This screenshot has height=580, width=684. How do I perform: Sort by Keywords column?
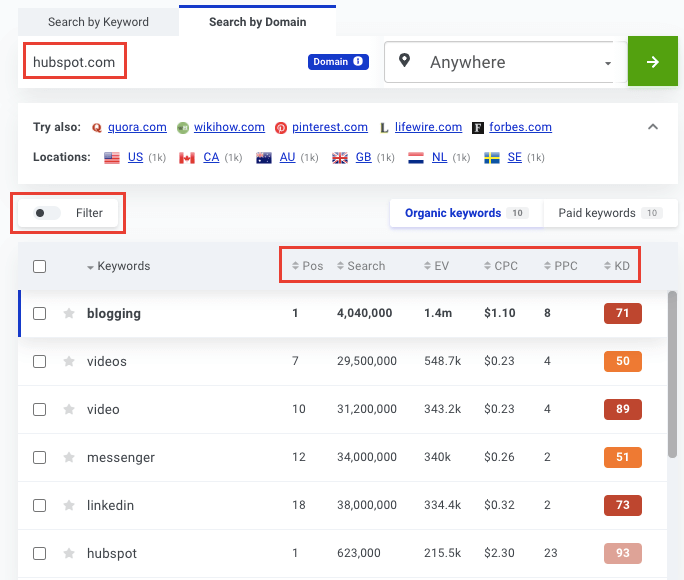[x=118, y=266]
